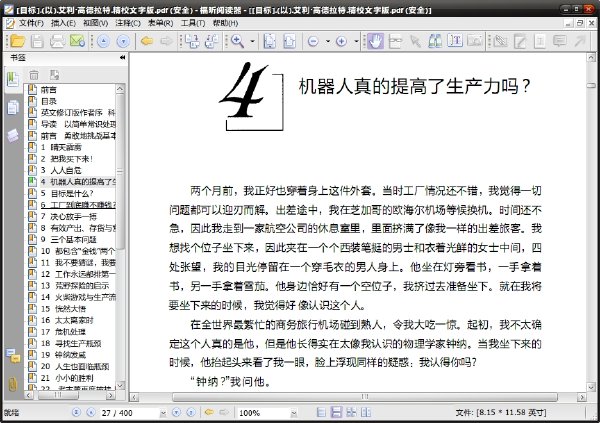The image size is (600, 423).
Task: Switch to single page view mode
Action: point(321,412)
